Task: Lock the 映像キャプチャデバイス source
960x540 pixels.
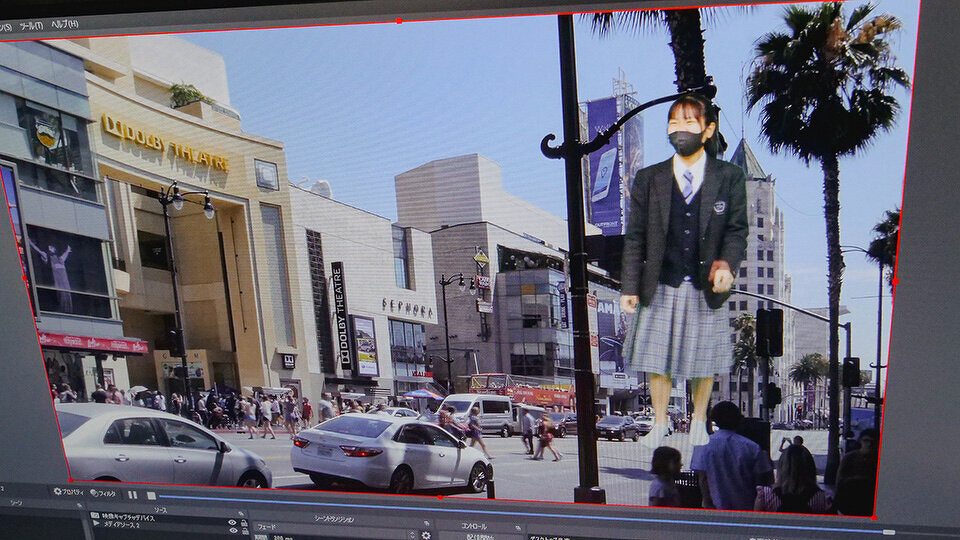Action: pyautogui.click(x=244, y=521)
